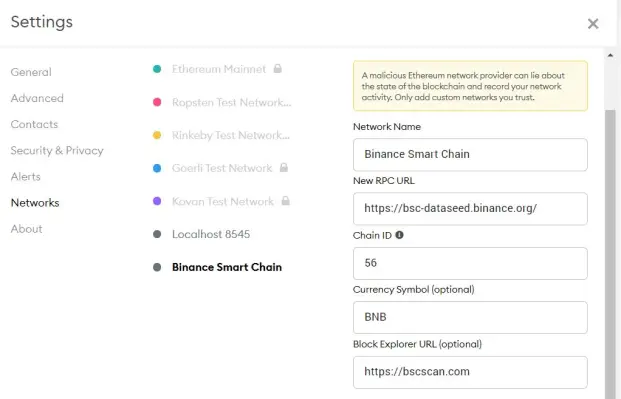The image size is (621, 399).
Task: Click the lock icon beside Goerli Test Network
Action: tap(284, 167)
